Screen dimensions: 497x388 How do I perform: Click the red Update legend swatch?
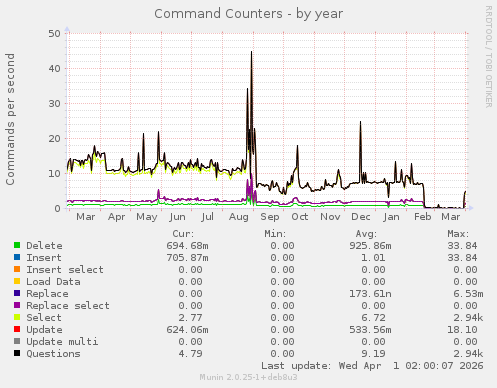[17, 329]
